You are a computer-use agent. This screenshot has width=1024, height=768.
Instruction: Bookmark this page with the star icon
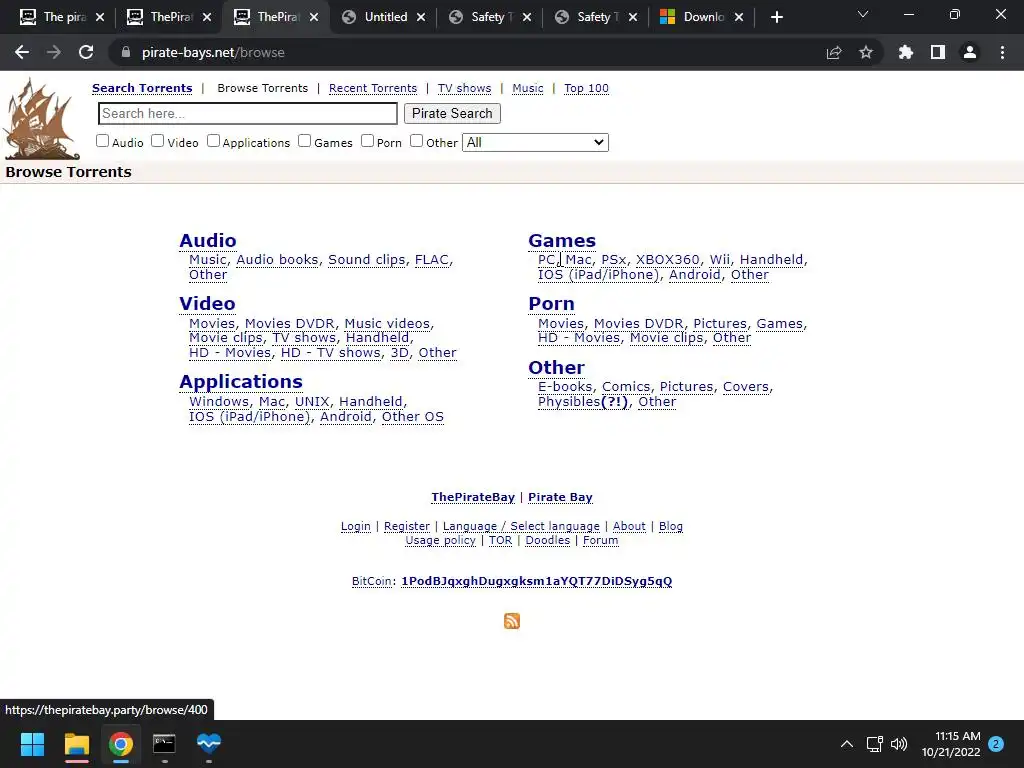click(x=866, y=52)
